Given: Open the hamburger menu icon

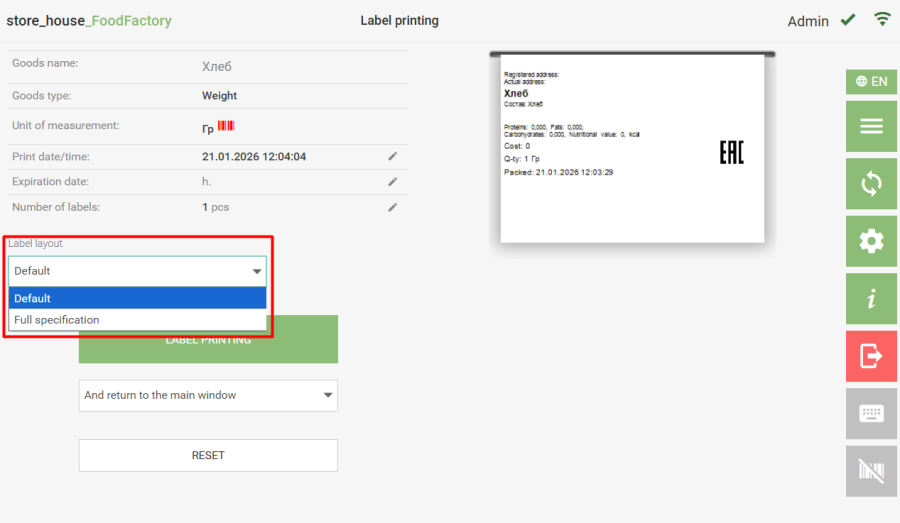Looking at the screenshot, I should pyautogui.click(x=871, y=126).
